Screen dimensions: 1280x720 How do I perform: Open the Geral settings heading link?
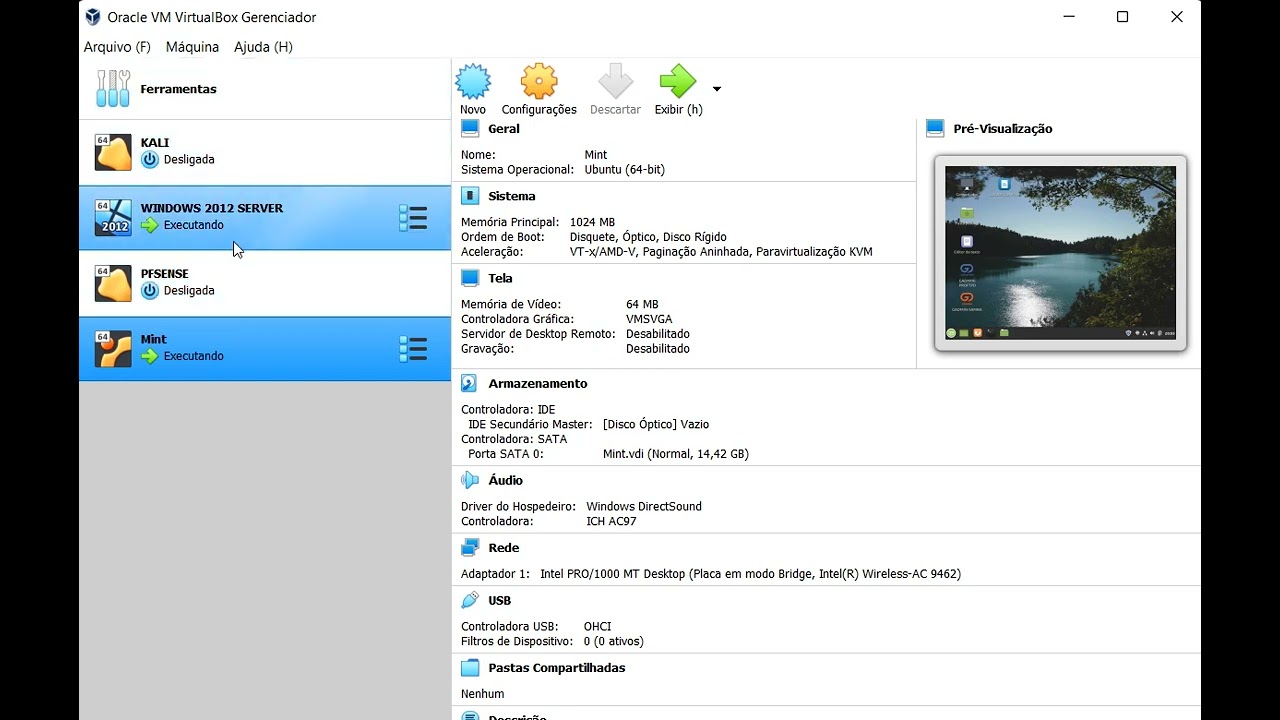tap(504, 129)
